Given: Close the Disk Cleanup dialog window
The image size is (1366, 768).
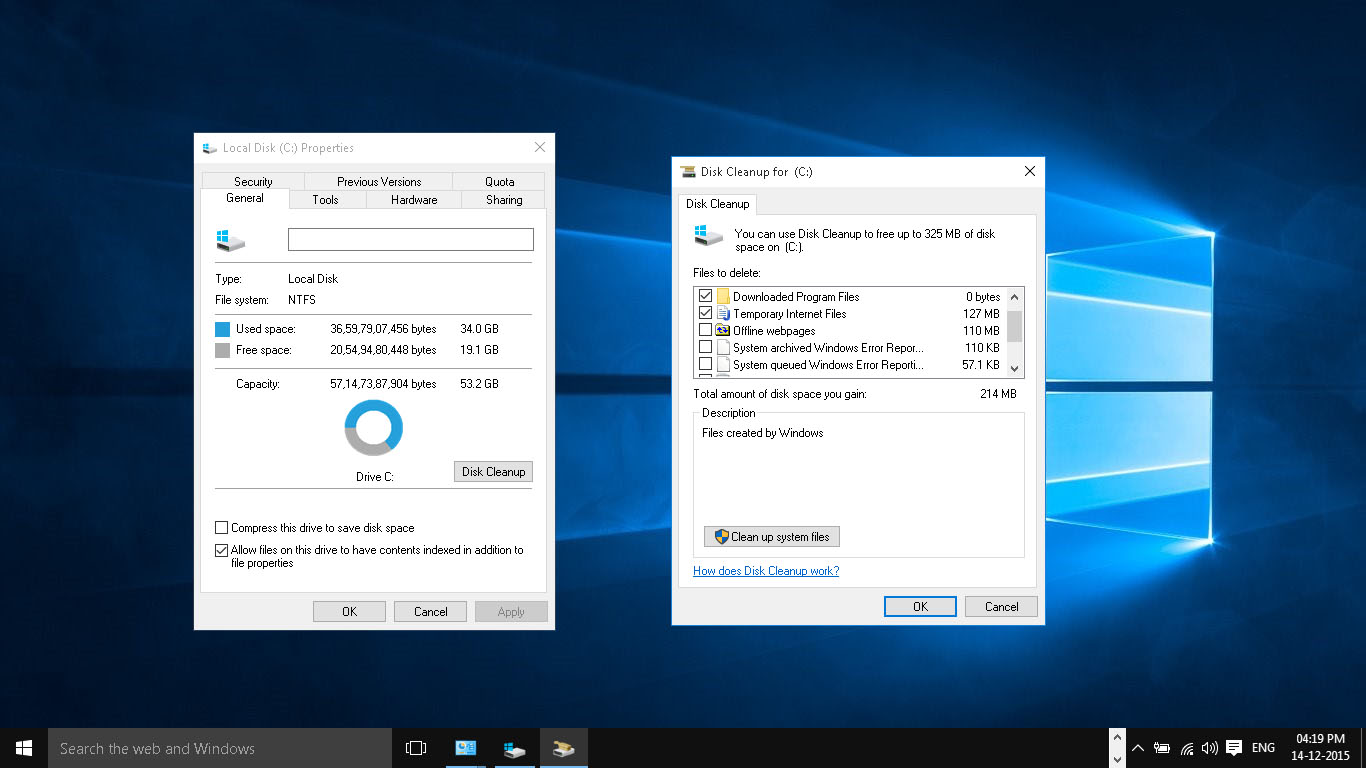Looking at the screenshot, I should pyautogui.click(x=1030, y=172).
